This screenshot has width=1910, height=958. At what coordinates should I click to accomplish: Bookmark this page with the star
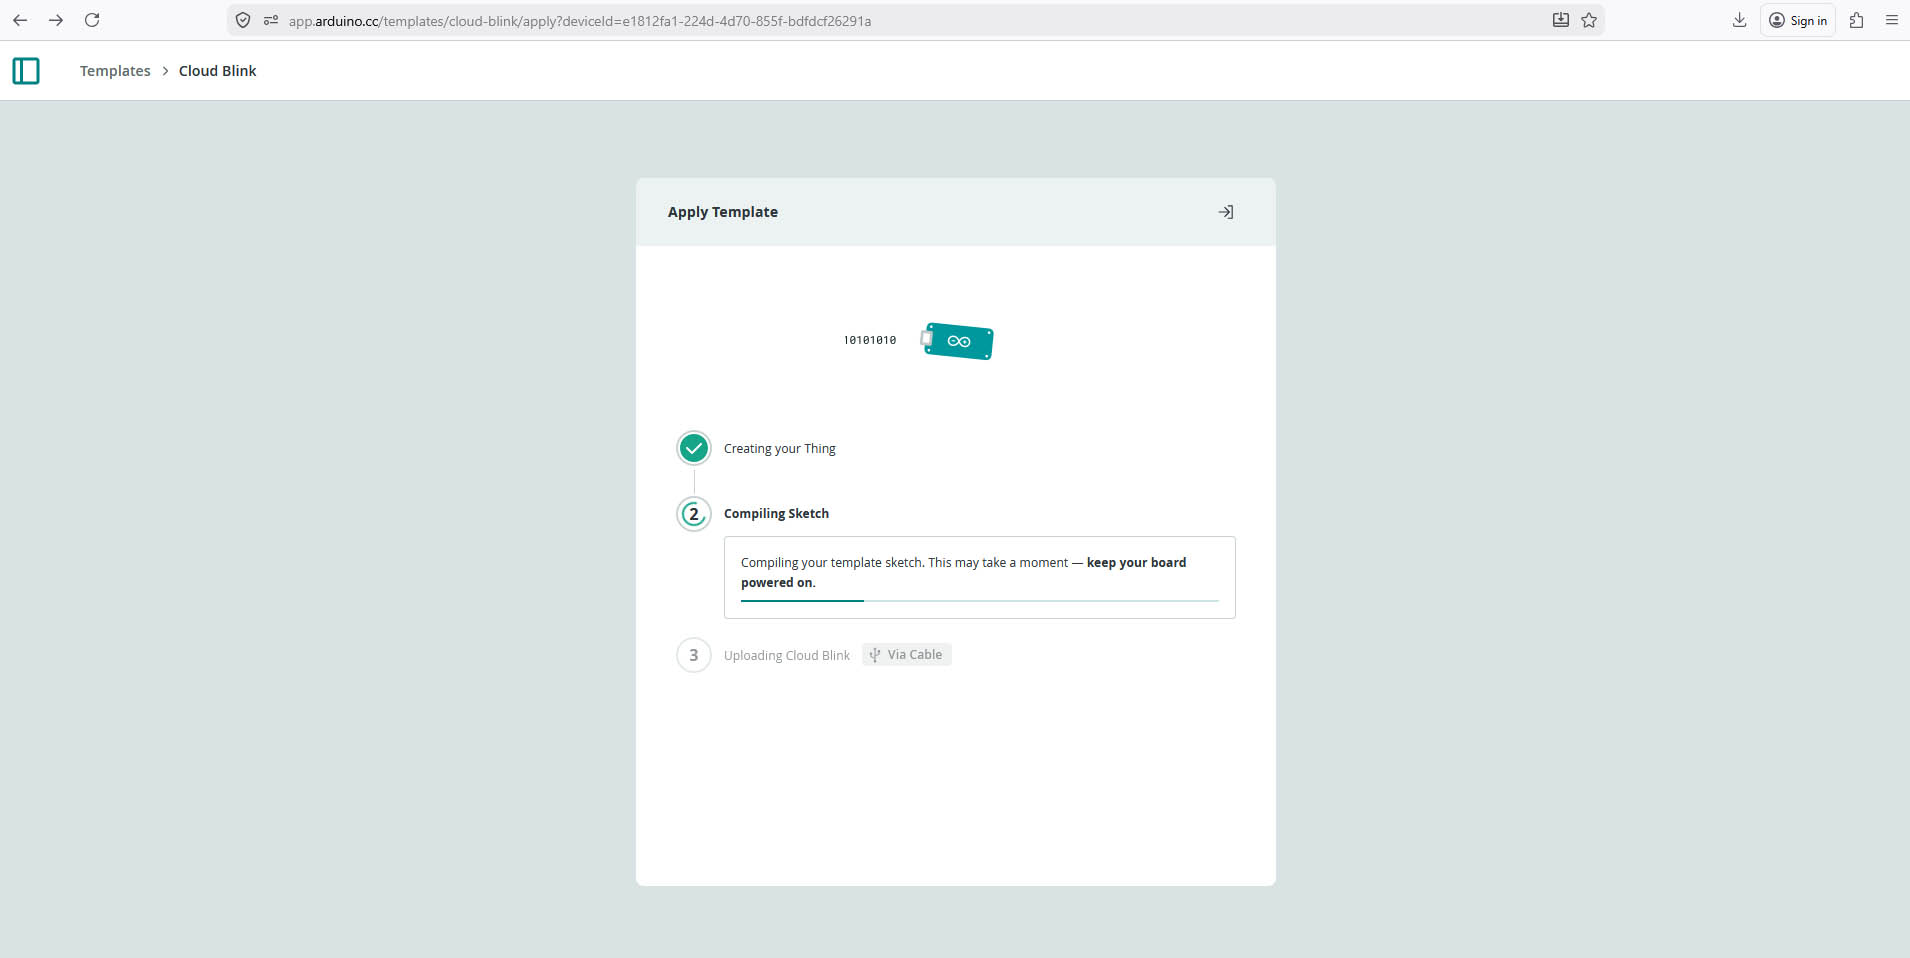tap(1589, 20)
